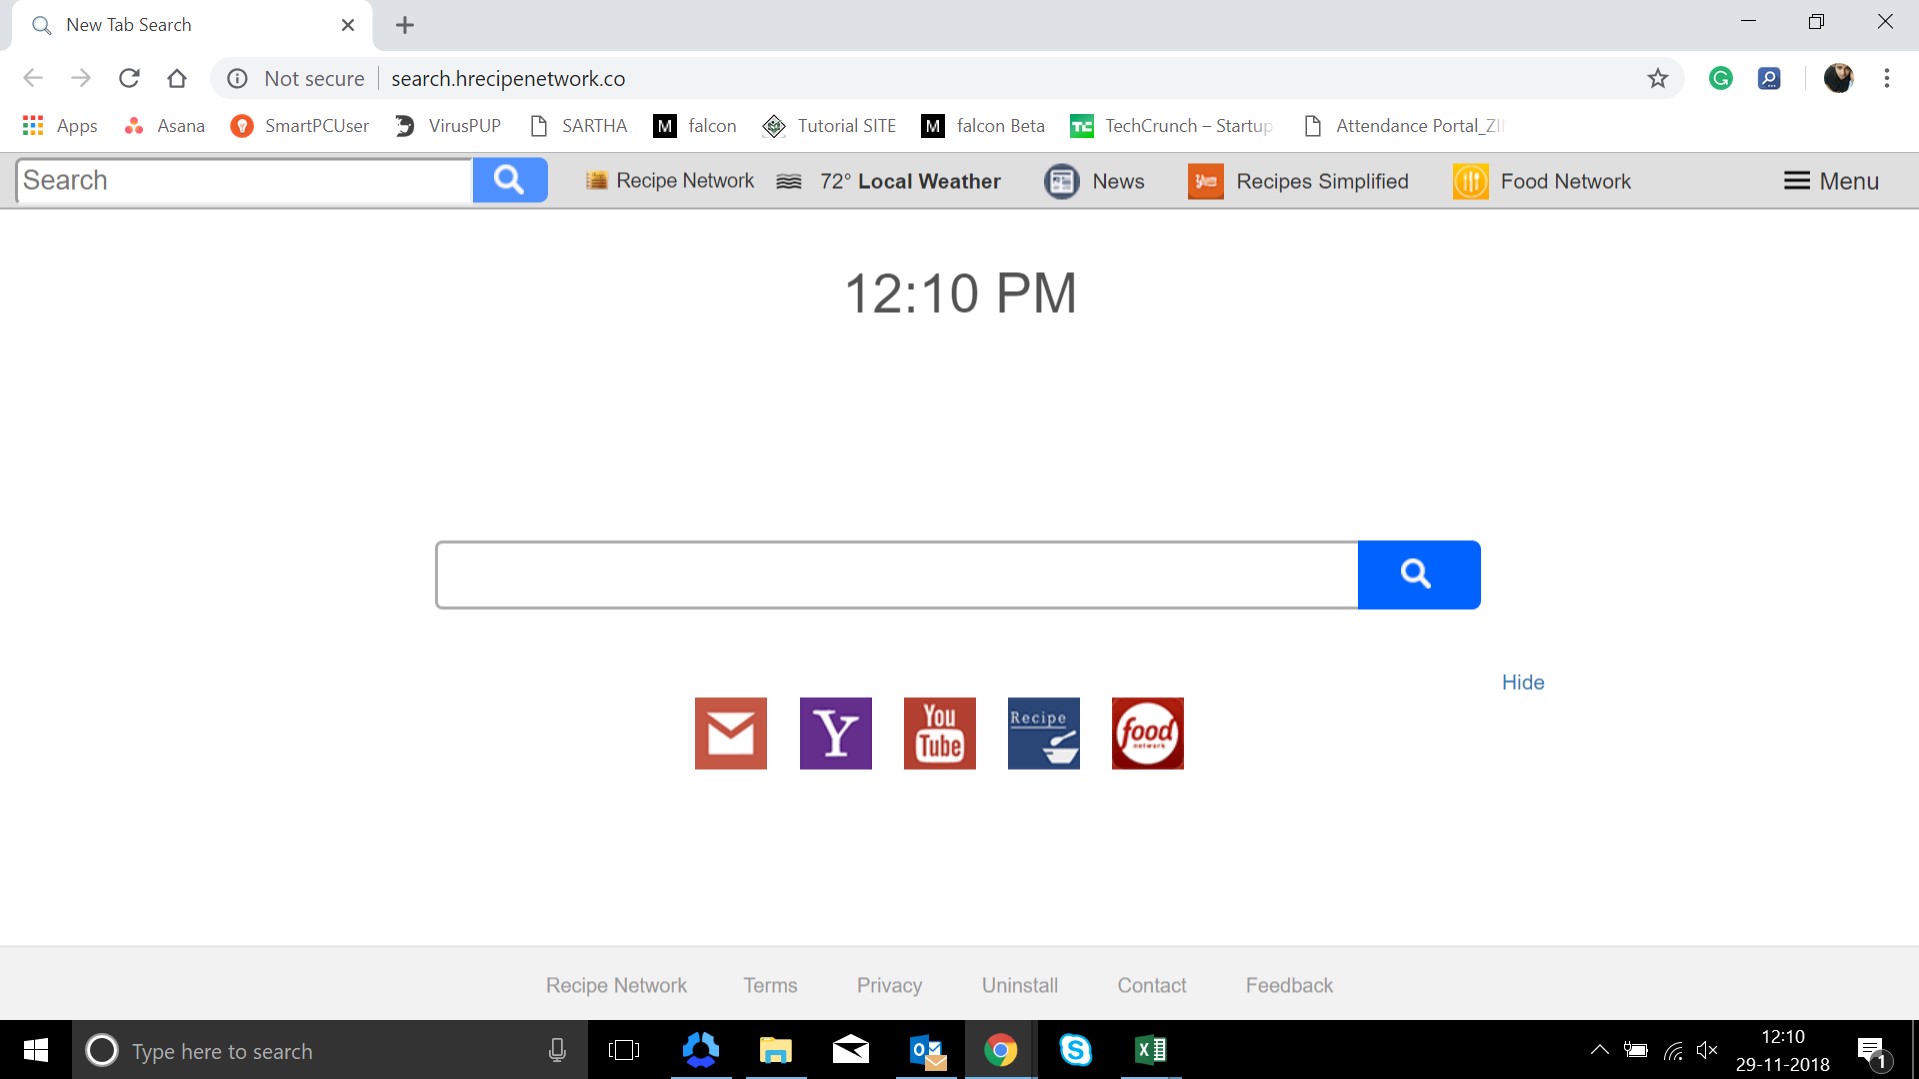Open the YouTube shortcut icon

pos(939,733)
